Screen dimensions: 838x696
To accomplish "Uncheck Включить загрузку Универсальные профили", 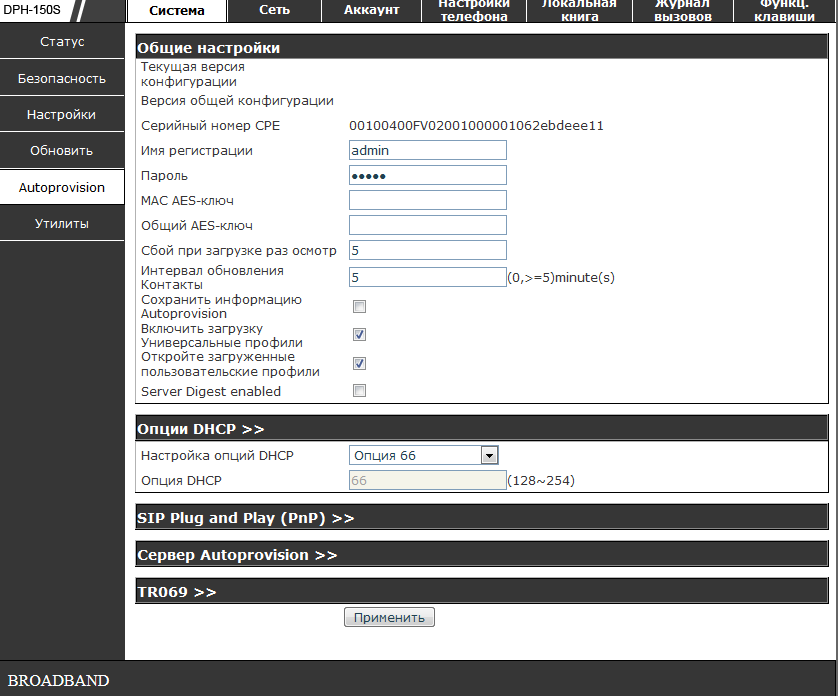I will coord(360,335).
